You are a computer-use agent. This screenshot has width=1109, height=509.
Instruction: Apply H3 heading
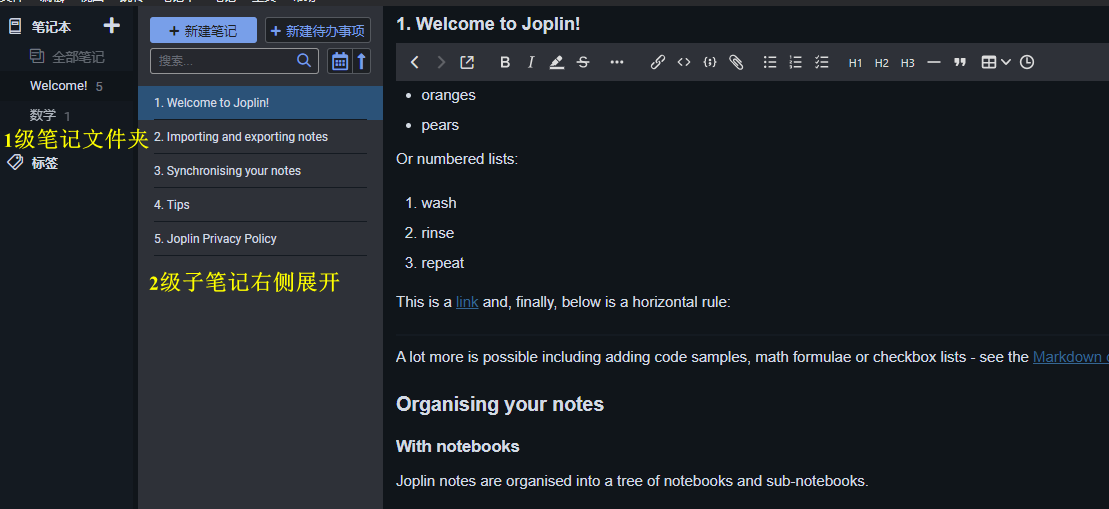(907, 63)
